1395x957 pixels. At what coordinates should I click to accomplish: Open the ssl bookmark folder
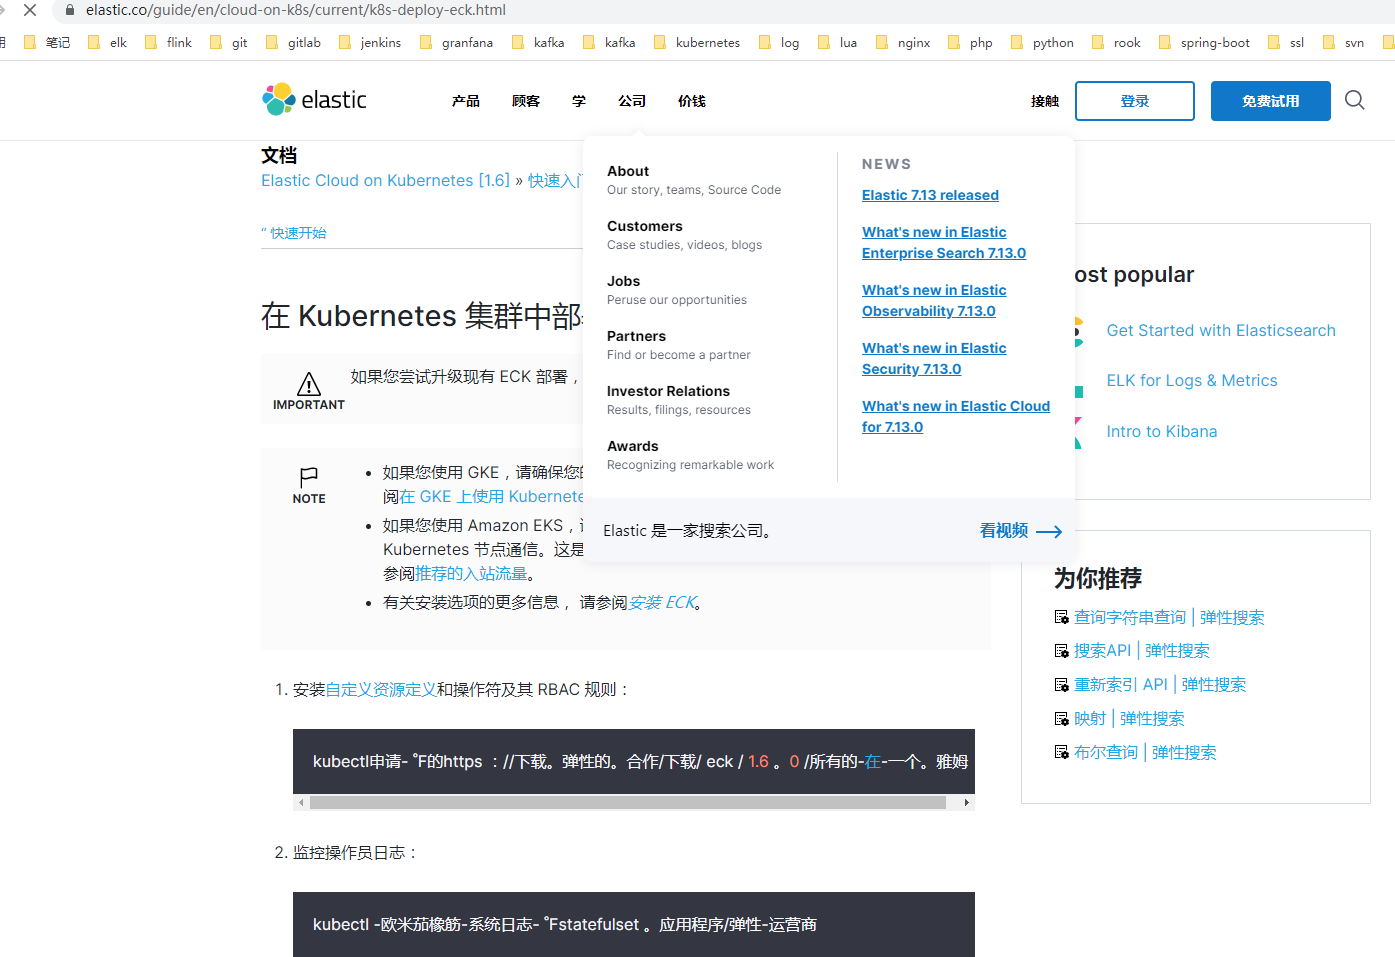click(1286, 42)
